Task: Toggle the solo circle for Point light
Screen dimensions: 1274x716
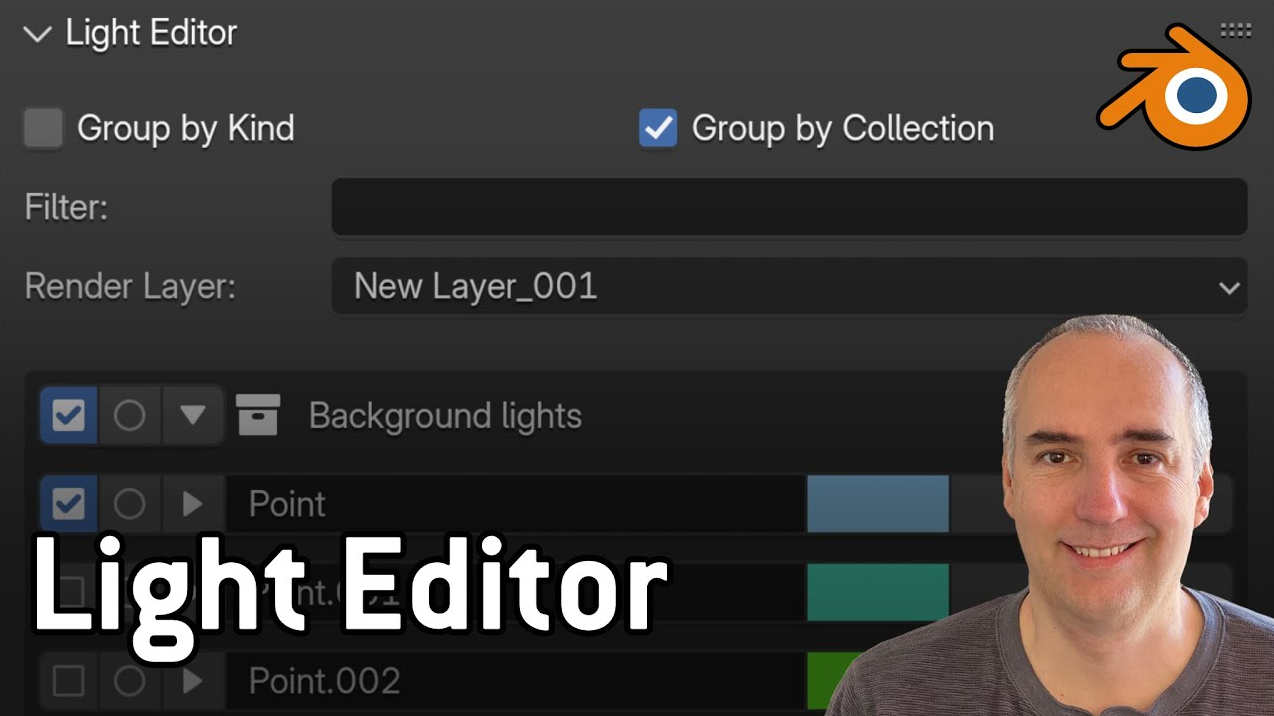Action: click(129, 504)
